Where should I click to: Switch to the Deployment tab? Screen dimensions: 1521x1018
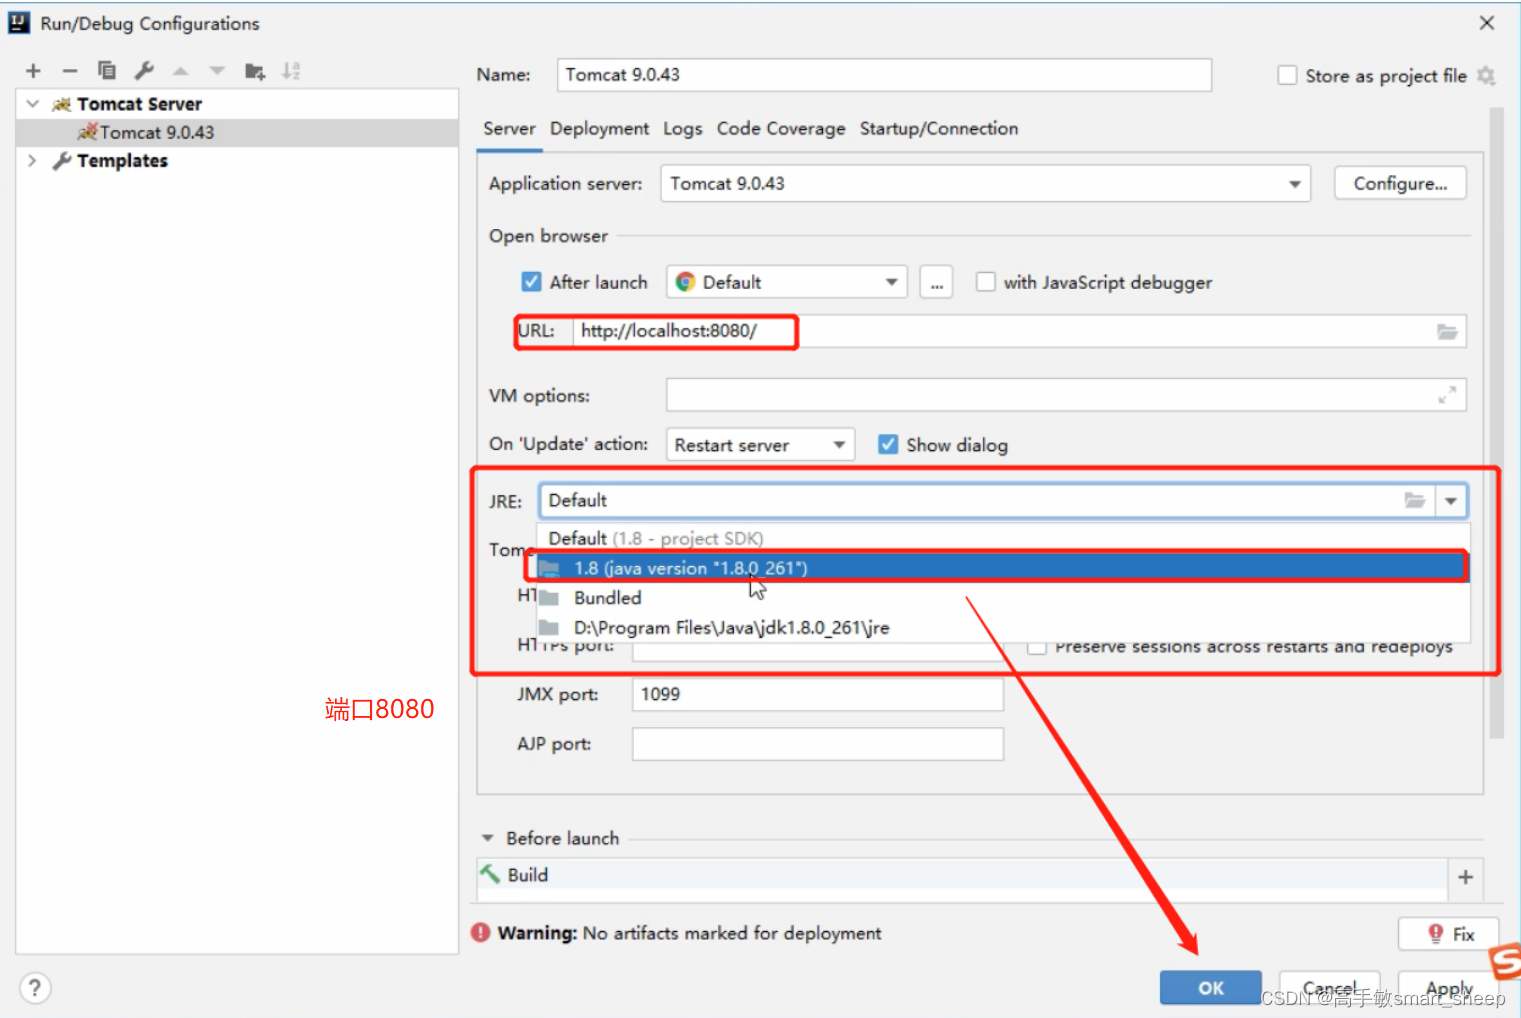pyautogui.click(x=599, y=129)
